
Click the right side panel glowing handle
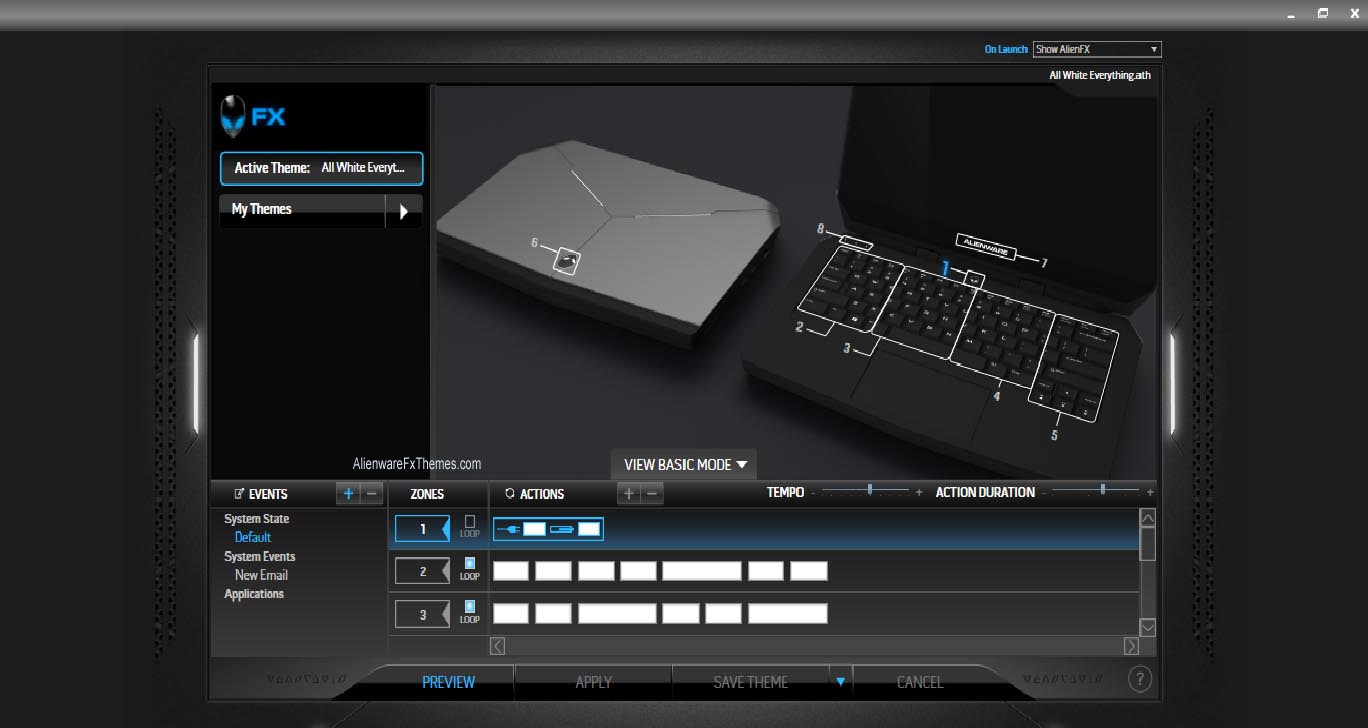click(1172, 384)
